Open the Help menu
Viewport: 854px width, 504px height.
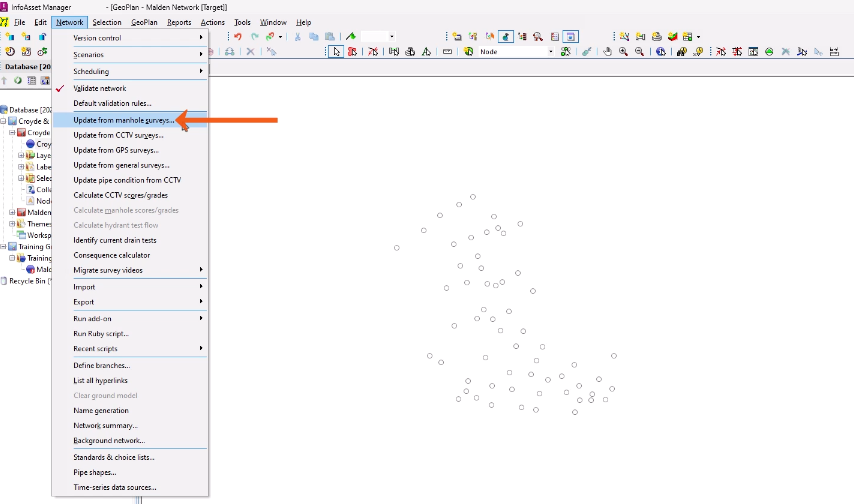coord(303,22)
